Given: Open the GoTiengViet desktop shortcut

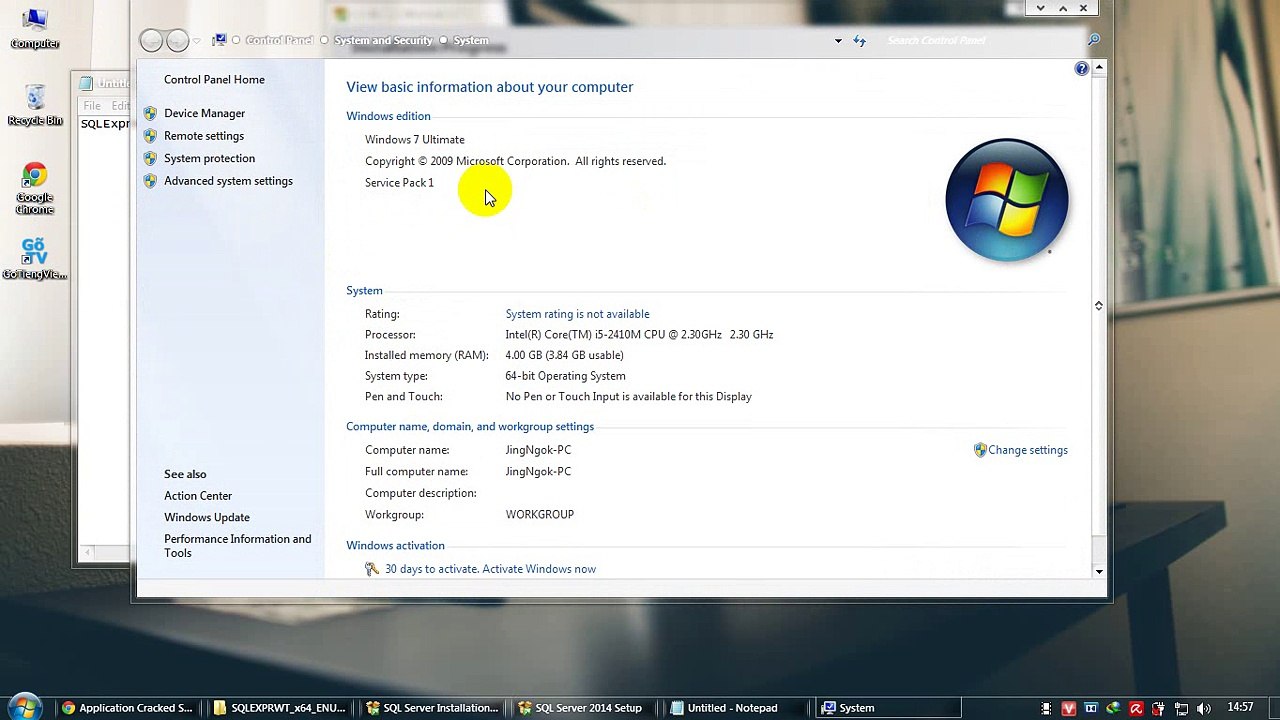Looking at the screenshot, I should coord(35,259).
